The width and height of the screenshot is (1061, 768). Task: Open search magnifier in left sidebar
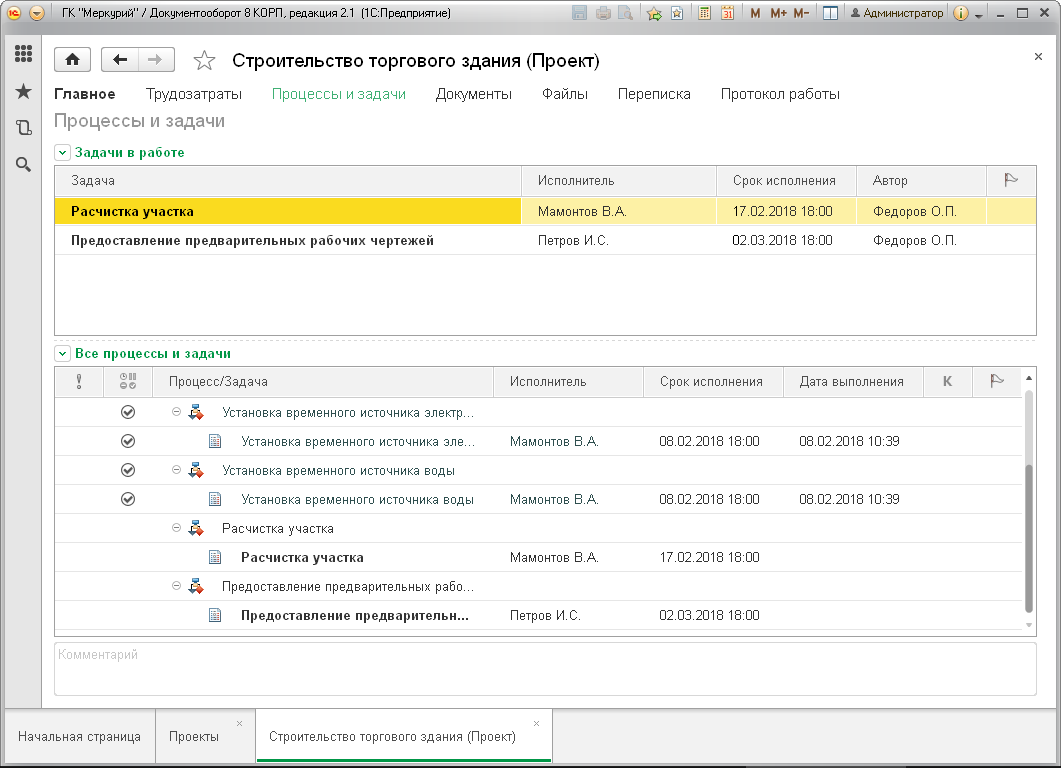pyautogui.click(x=24, y=164)
